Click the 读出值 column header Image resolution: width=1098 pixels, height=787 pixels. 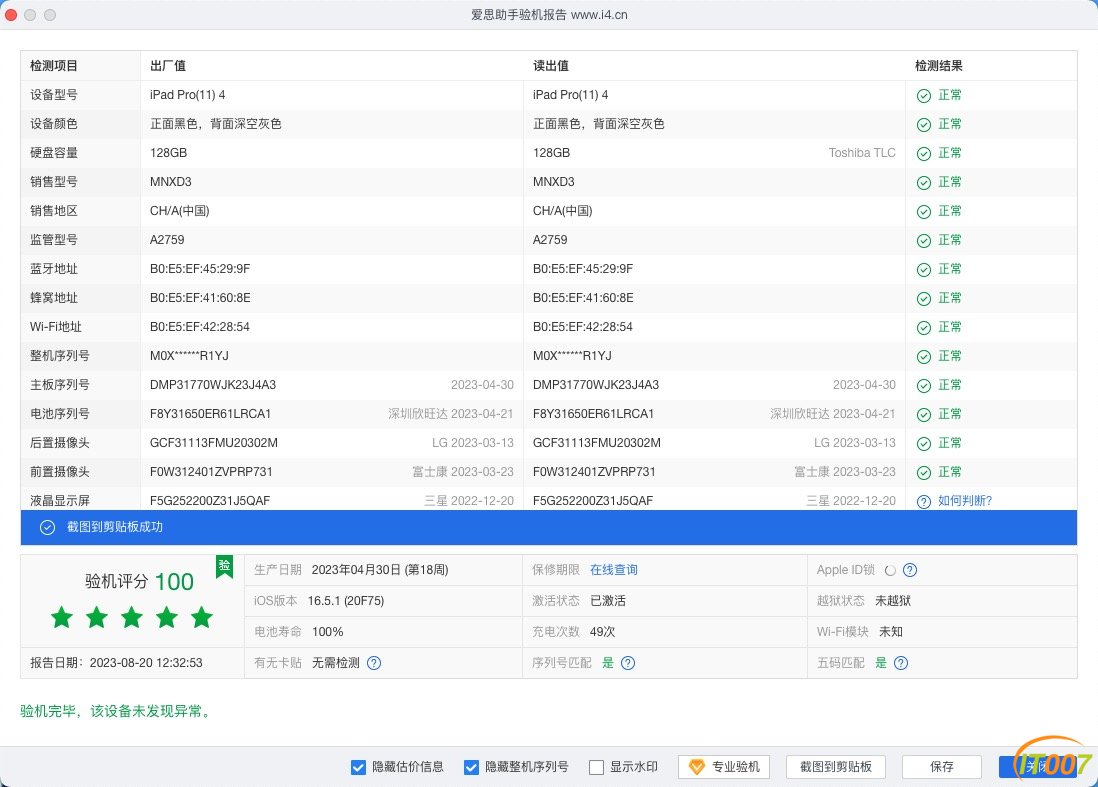coord(550,66)
